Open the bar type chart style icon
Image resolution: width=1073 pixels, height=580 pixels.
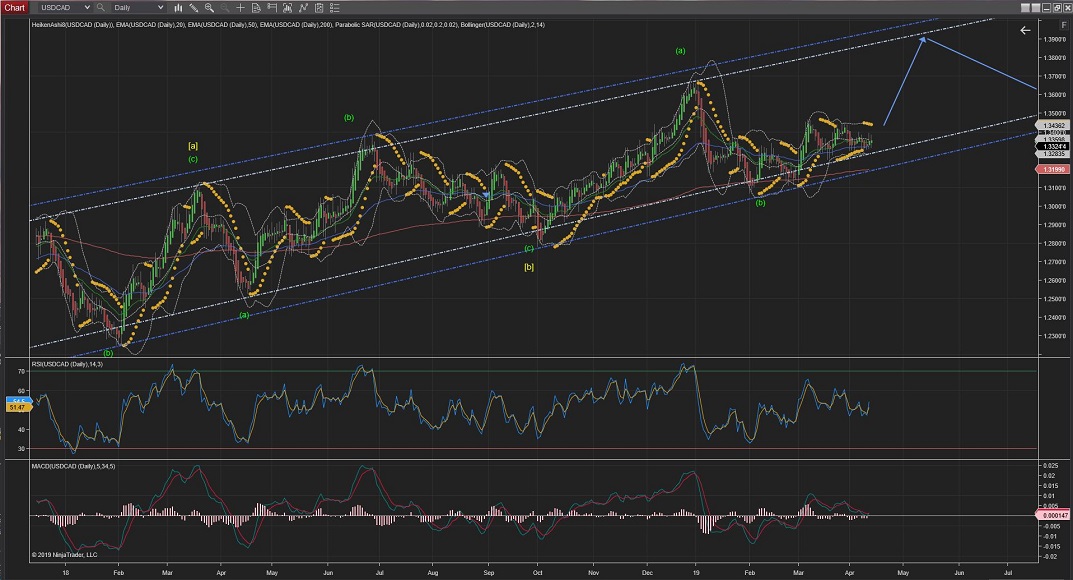tap(178, 8)
